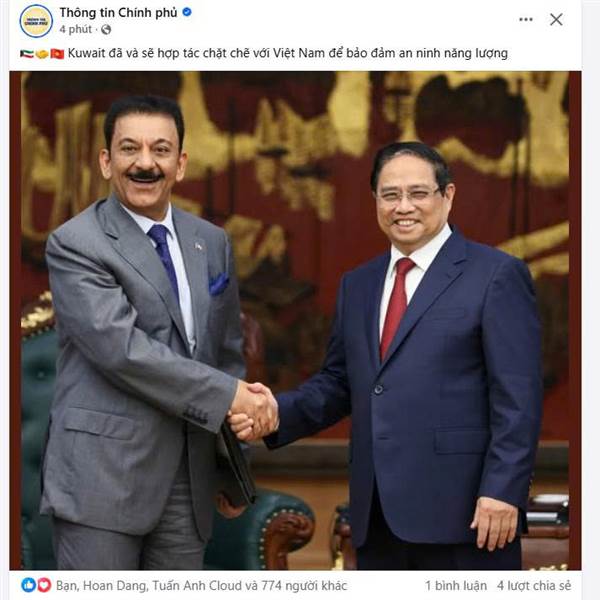Viewport: 600px width, 600px height.
Task: Click the post caption about Kuwait cooperation
Action: (x=288, y=53)
